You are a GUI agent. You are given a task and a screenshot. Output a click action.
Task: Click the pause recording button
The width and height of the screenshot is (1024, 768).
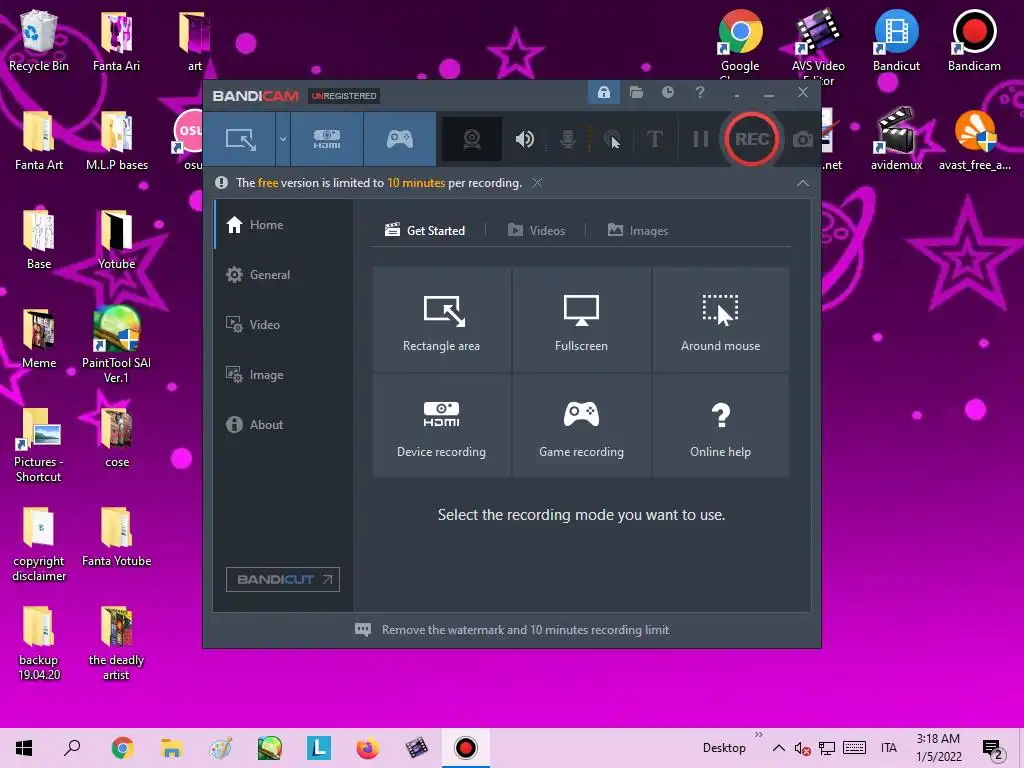click(701, 139)
